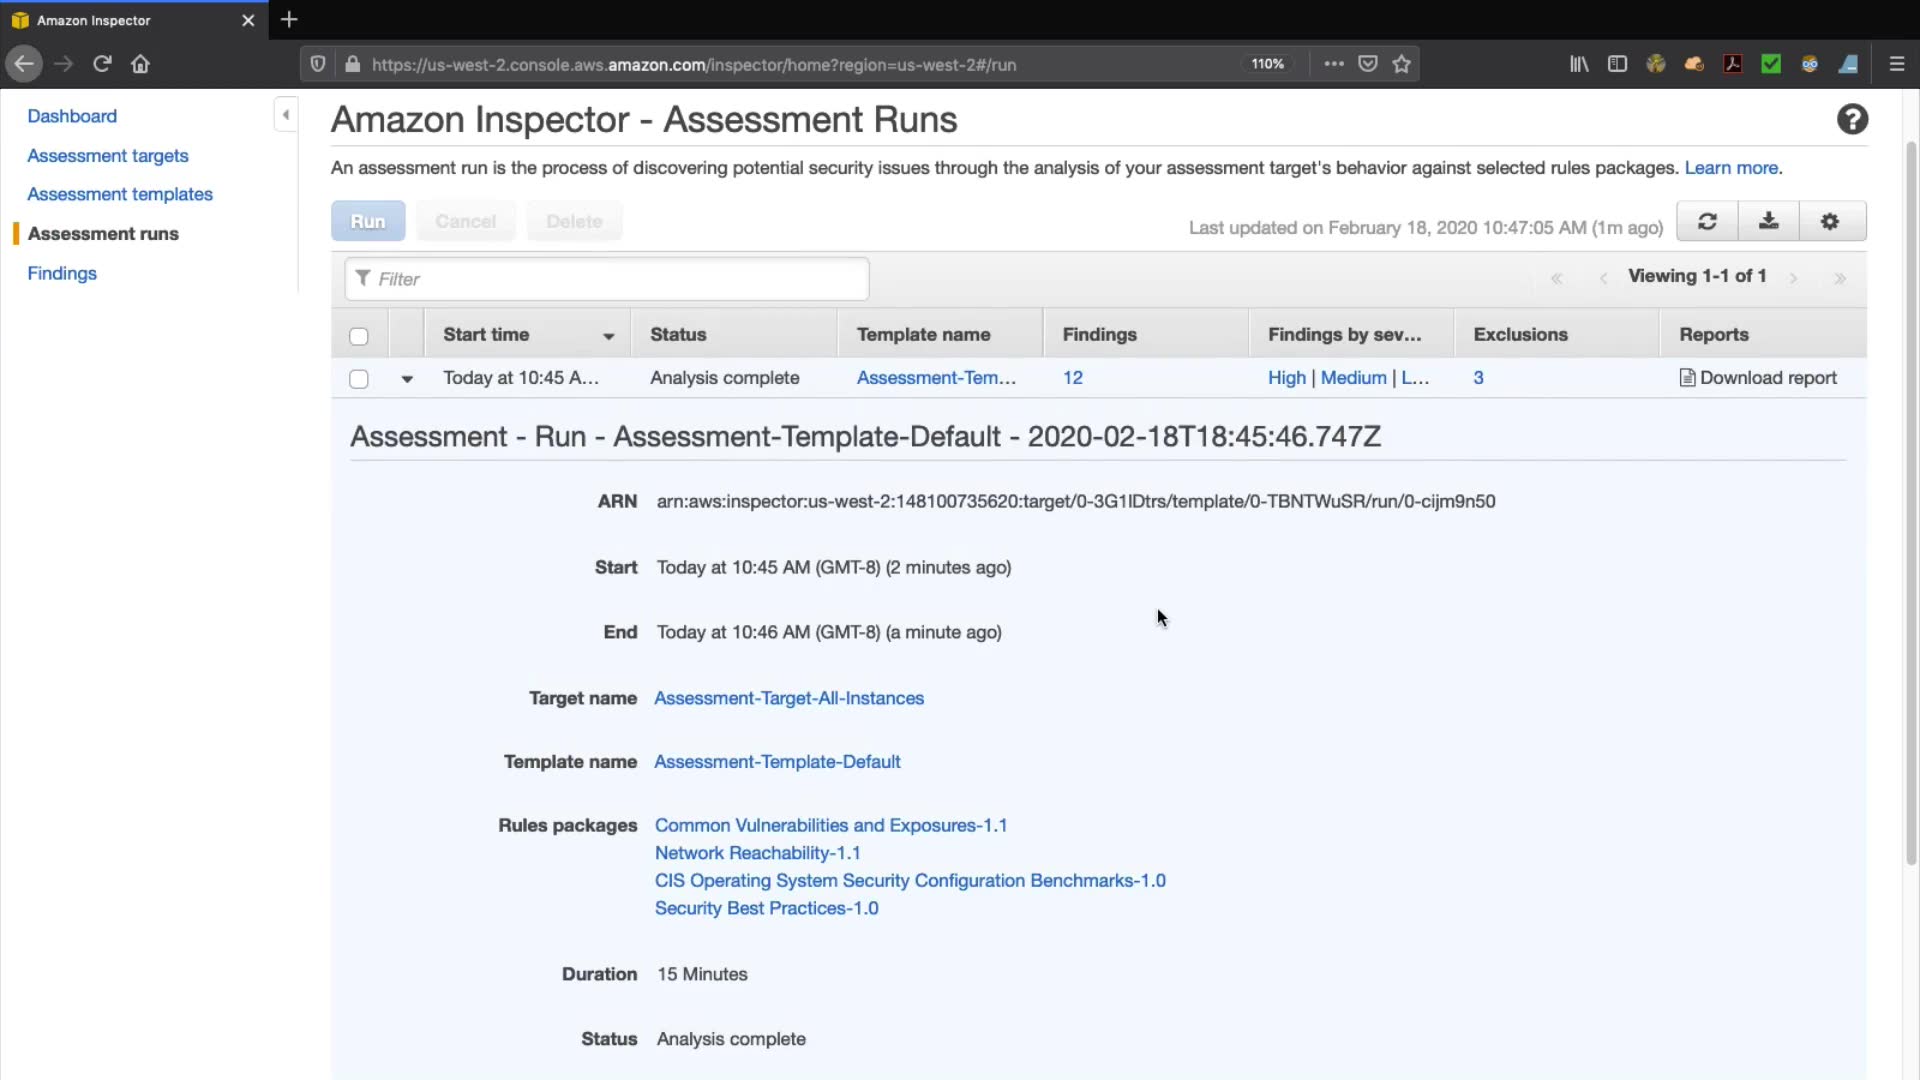1920x1080 pixels.
Task: Check the assessment run row checkbox
Action: [x=359, y=379]
